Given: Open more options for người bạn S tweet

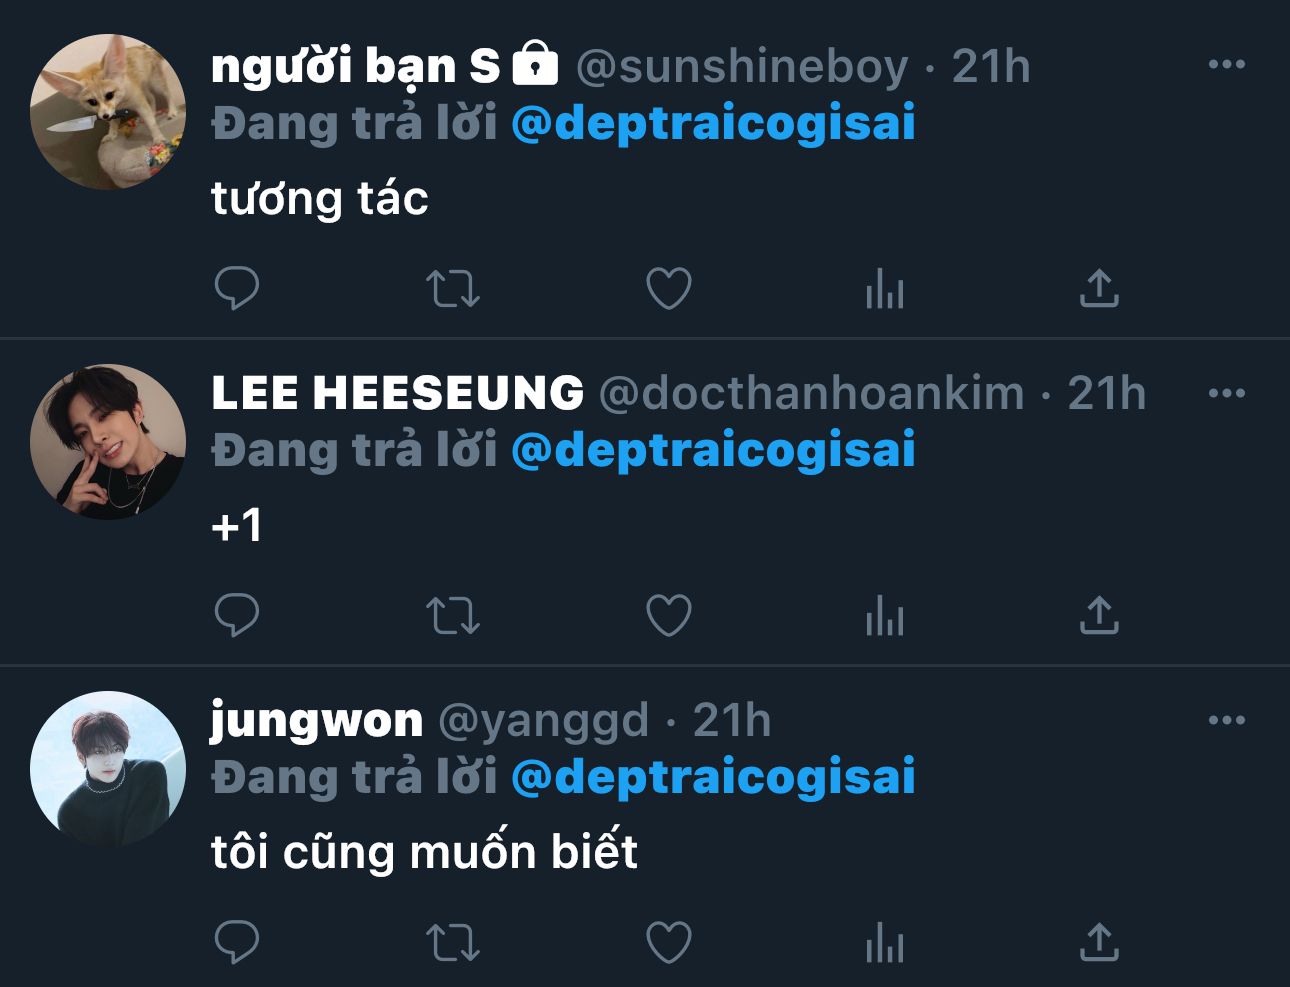Looking at the screenshot, I should 1226,65.
